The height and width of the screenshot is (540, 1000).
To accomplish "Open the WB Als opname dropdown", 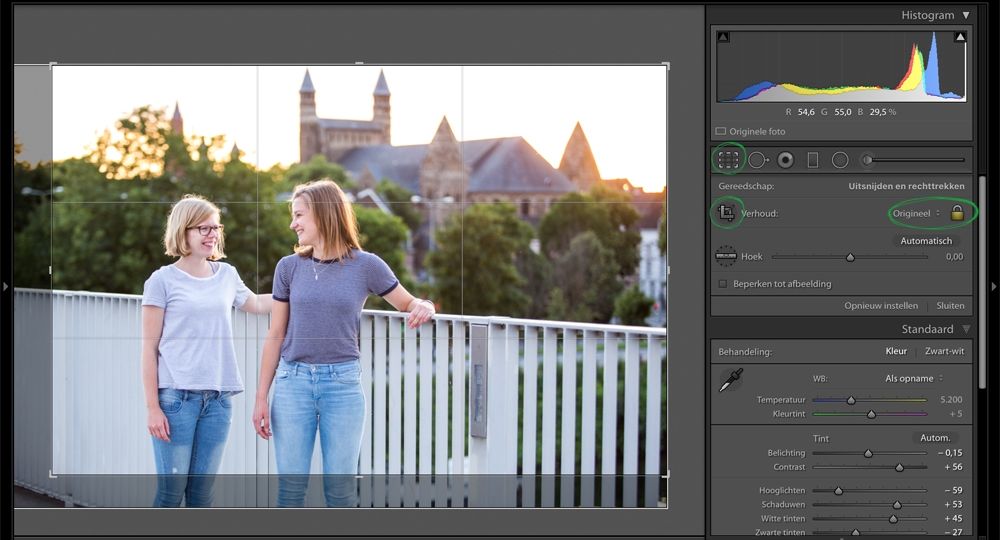I will (914, 378).
